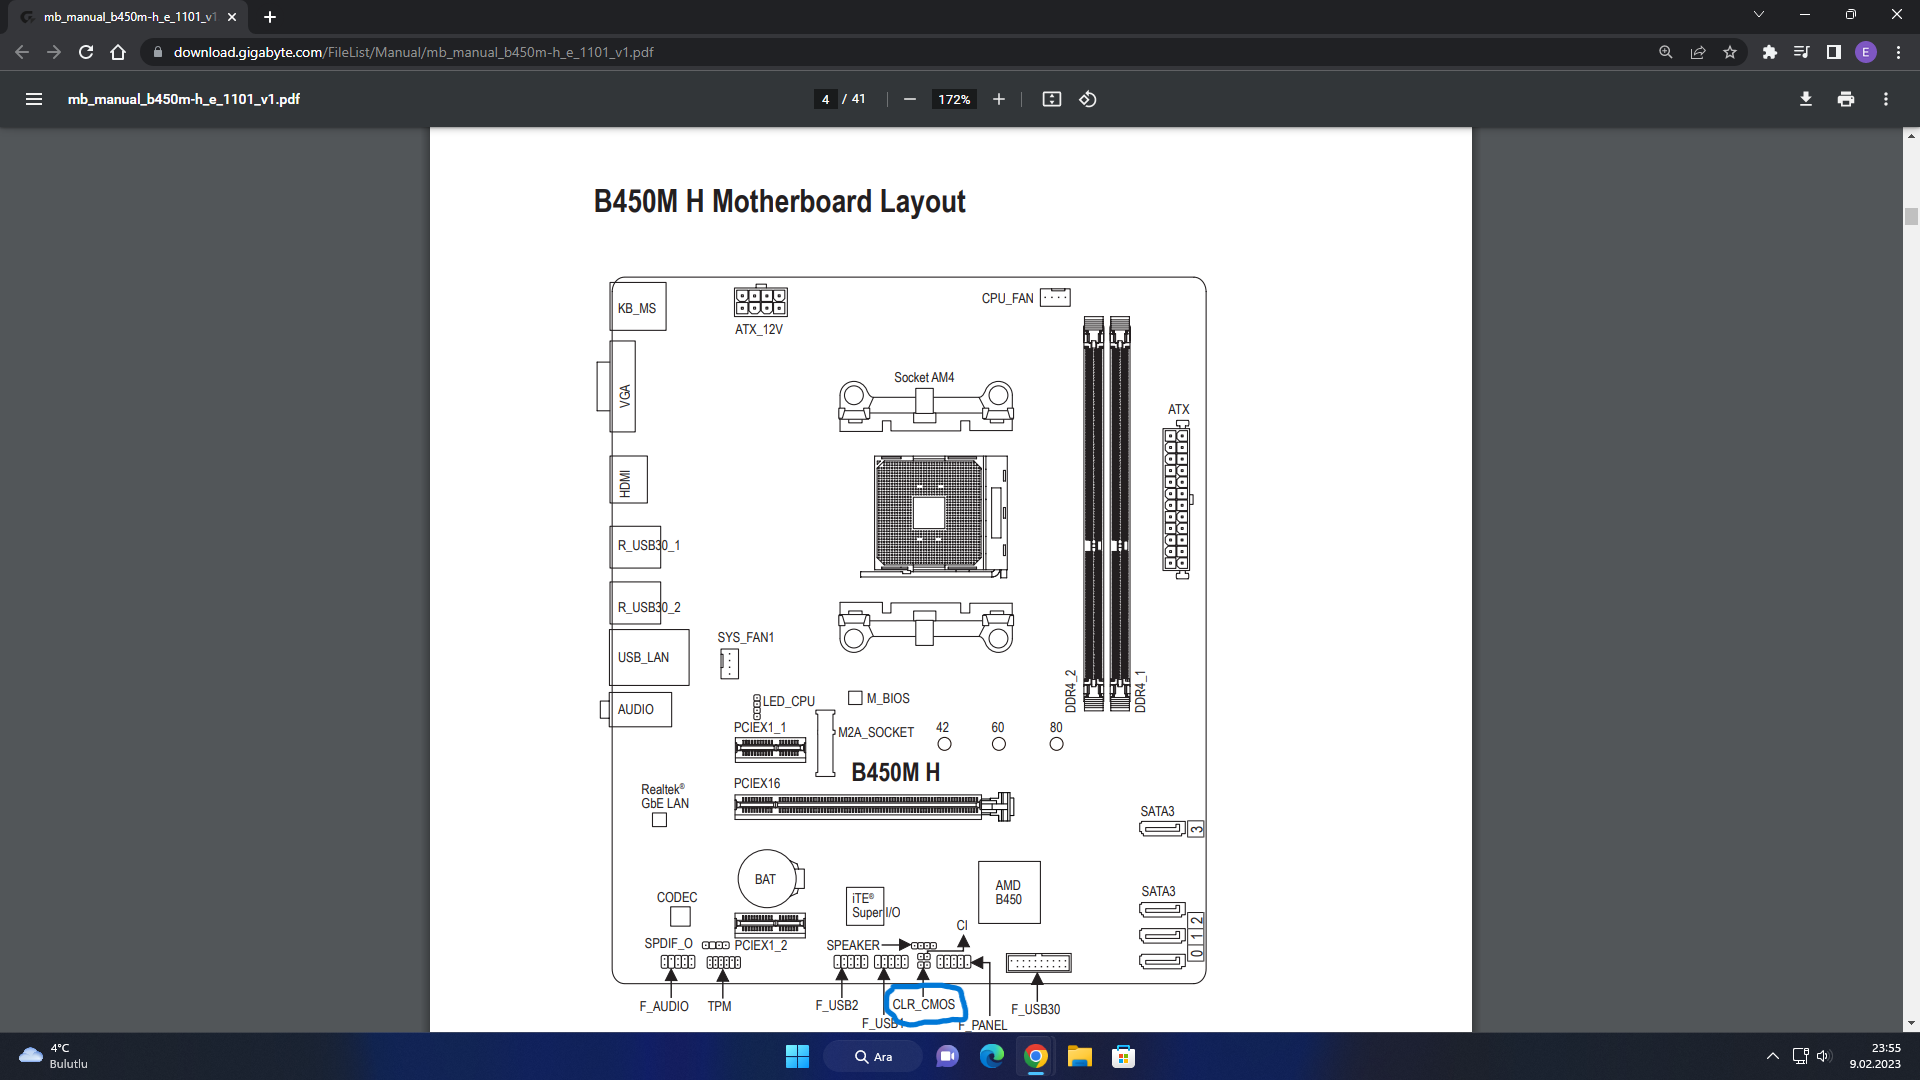Open the Teams chat taskbar icon
The width and height of the screenshot is (1920, 1080).
coord(947,1056)
